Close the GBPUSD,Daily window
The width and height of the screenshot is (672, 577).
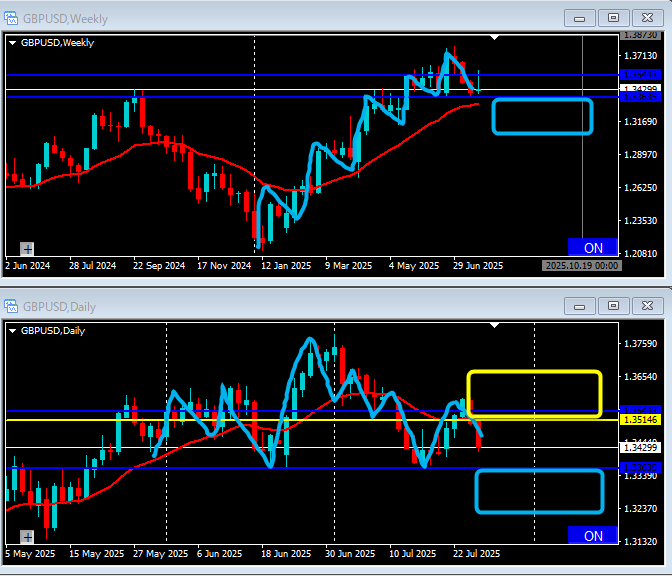[647, 306]
